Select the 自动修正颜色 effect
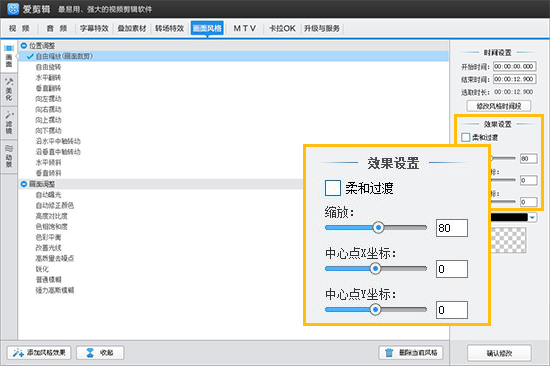 pyautogui.click(x=55, y=205)
